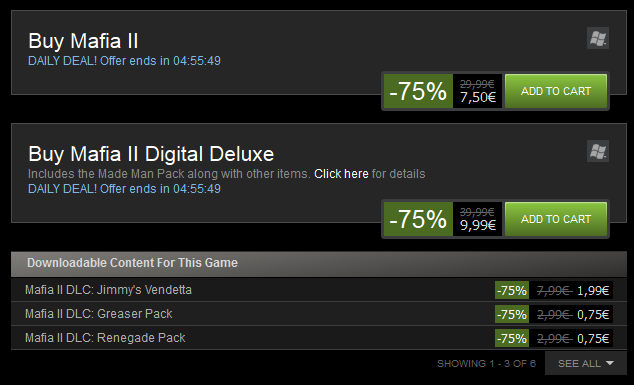Click the 7,50€ discounted price

(x=478, y=97)
